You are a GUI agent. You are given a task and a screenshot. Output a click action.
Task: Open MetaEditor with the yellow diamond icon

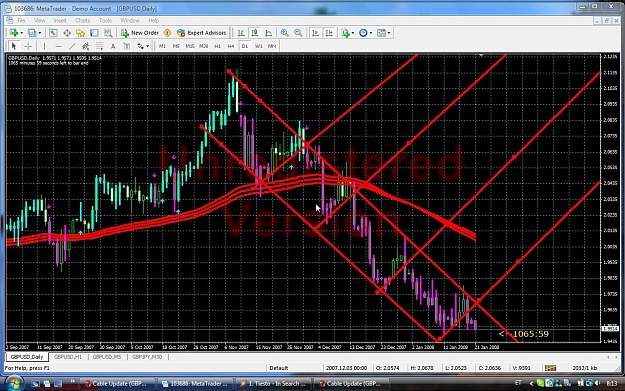pyautogui.click(x=167, y=33)
